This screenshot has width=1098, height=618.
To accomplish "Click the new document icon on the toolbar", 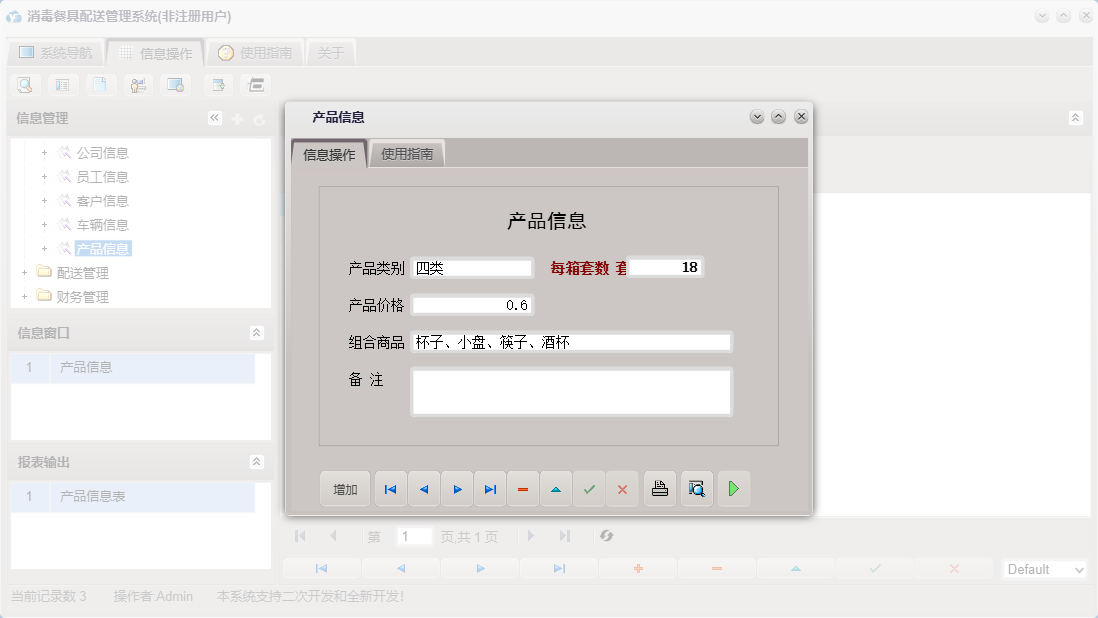I will click(100, 85).
